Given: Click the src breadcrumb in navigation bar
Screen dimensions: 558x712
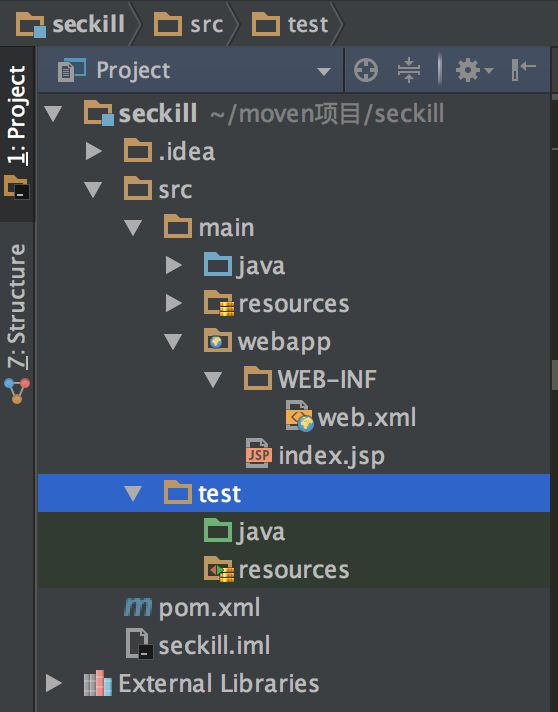Looking at the screenshot, I should [189, 24].
